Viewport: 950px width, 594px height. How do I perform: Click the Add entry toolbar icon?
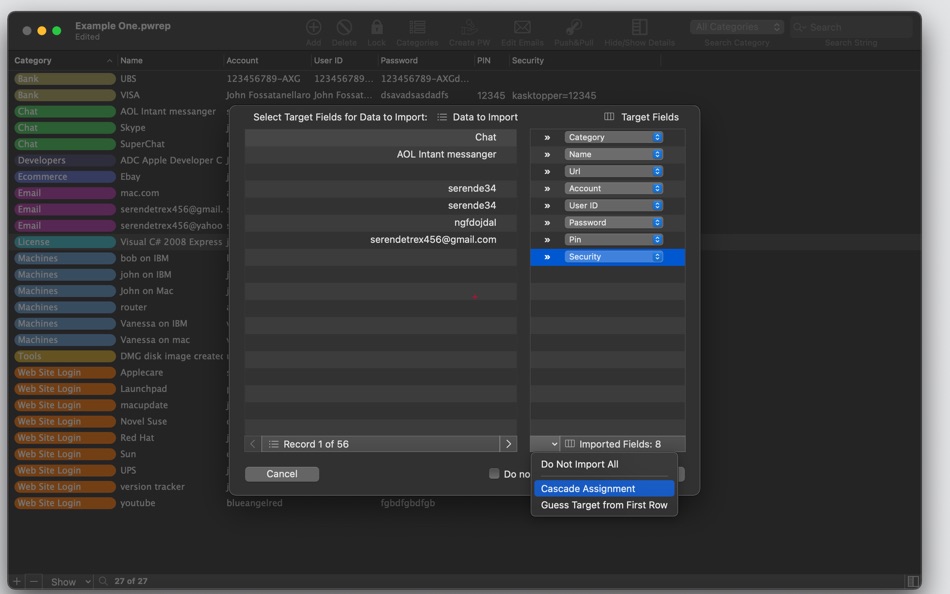click(313, 27)
